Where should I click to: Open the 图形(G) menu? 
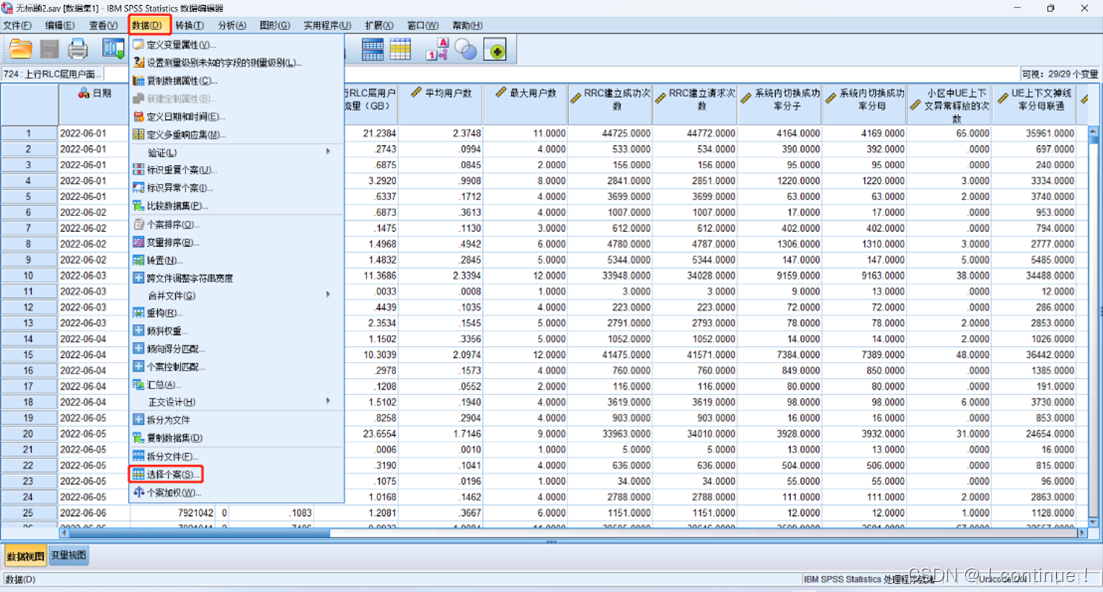(274, 25)
